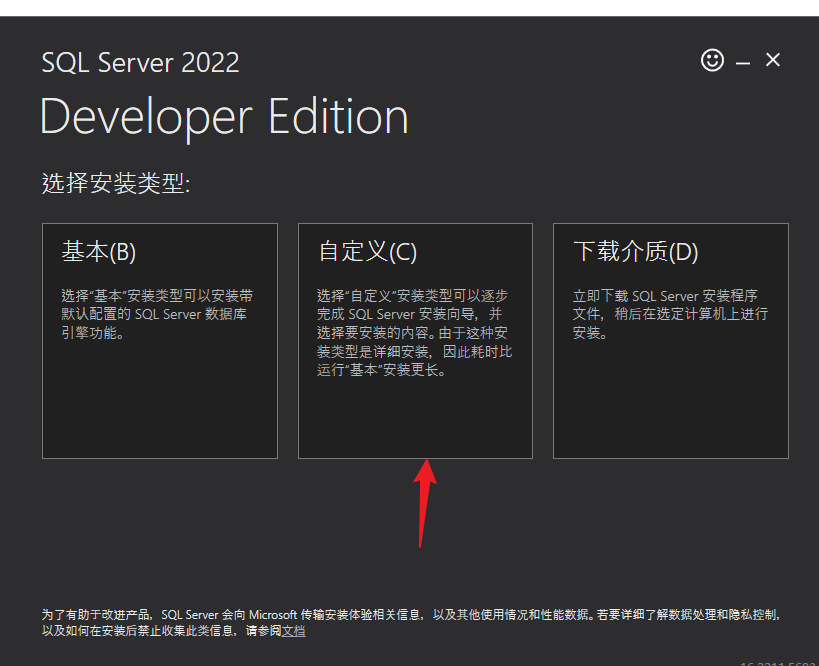Close the SQL Server installer window
The width and height of the screenshot is (819, 666).
point(773,60)
